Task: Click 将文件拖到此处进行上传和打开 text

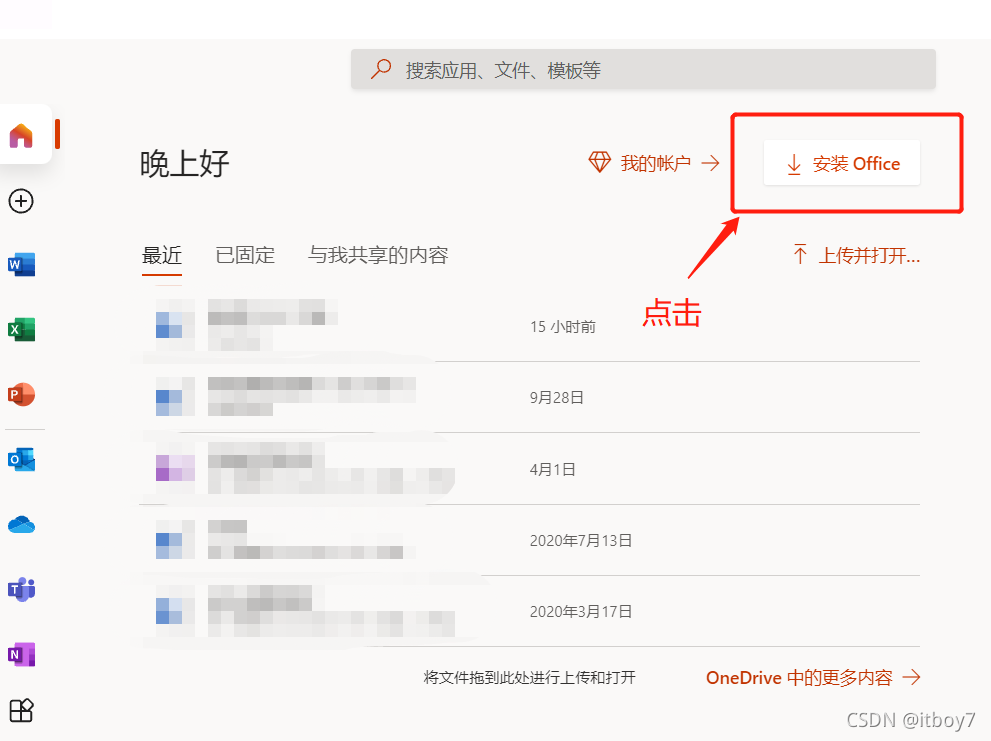Action: pyautogui.click(x=530, y=678)
